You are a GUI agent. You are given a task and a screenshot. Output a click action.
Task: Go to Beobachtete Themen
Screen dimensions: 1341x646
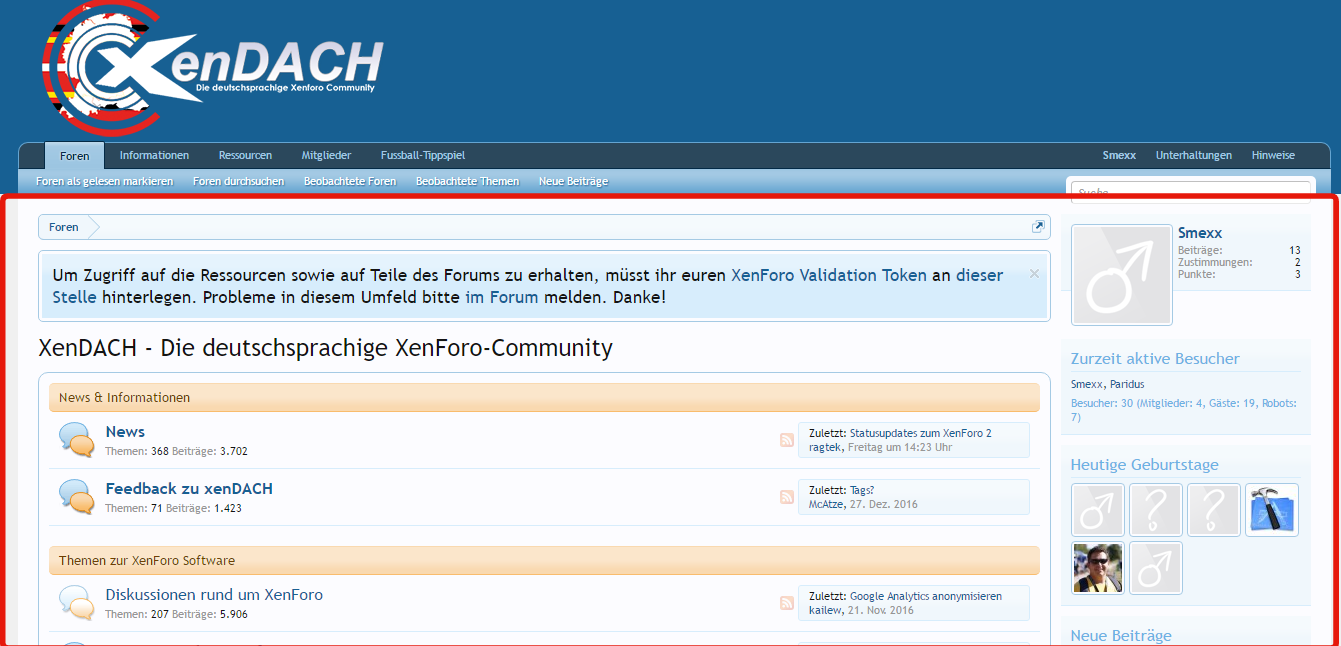(467, 181)
